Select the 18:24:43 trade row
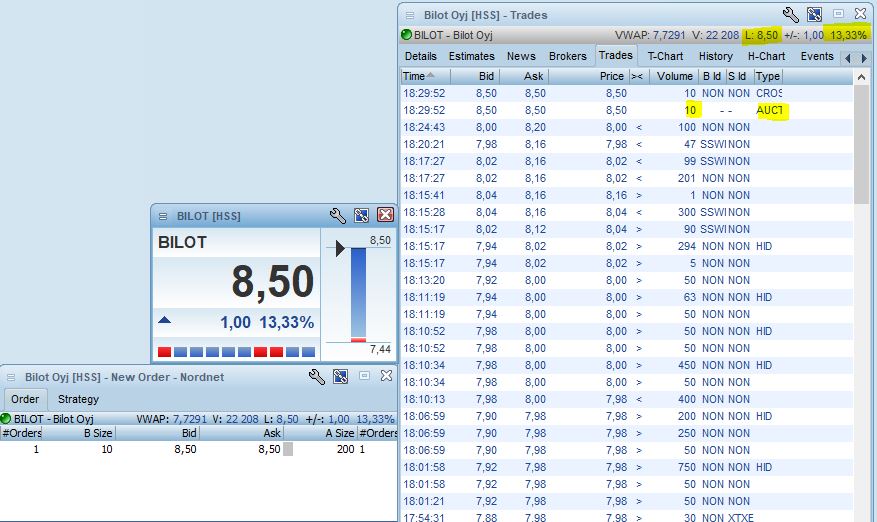 click(626, 128)
